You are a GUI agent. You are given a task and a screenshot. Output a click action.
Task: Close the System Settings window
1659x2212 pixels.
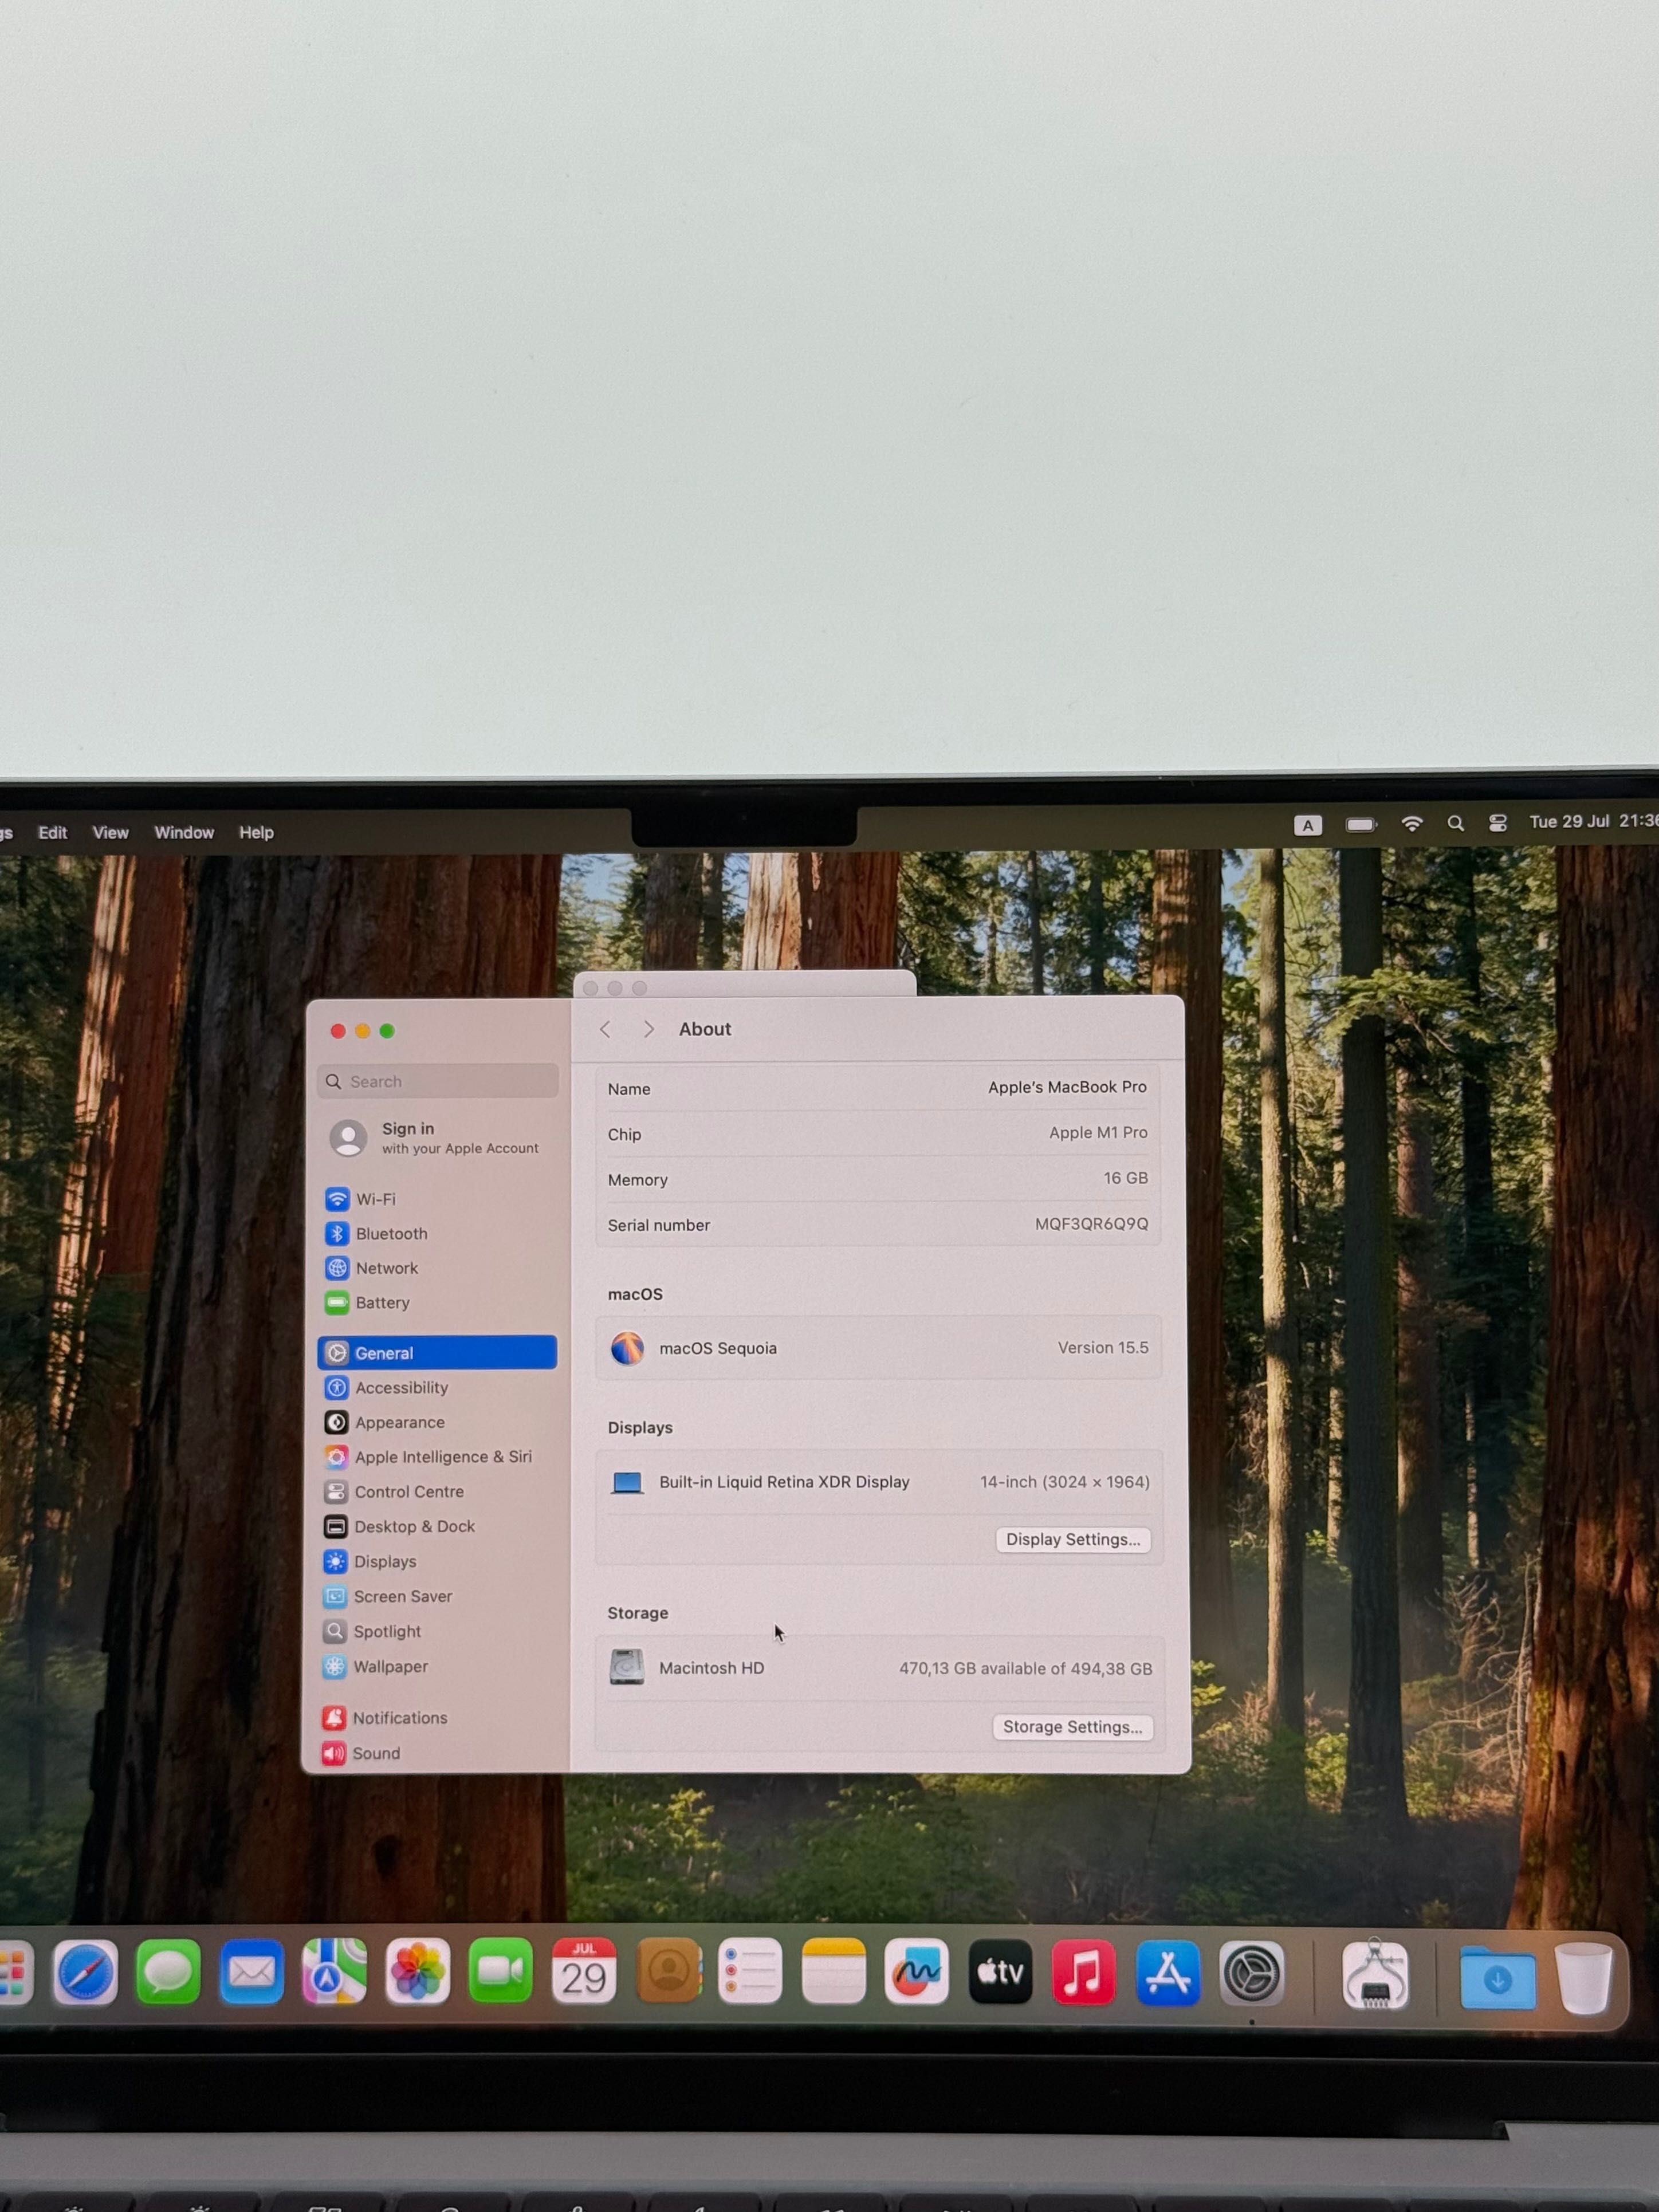338,1030
